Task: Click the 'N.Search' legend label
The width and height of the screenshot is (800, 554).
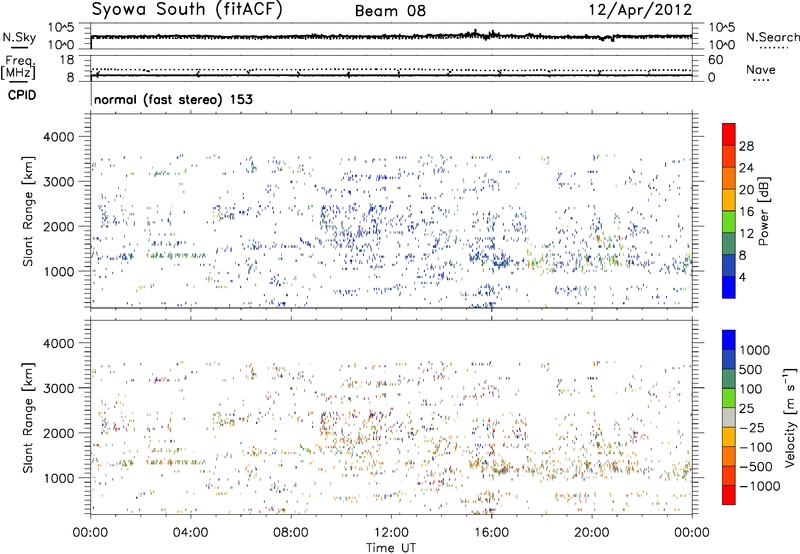Action: (x=772, y=37)
